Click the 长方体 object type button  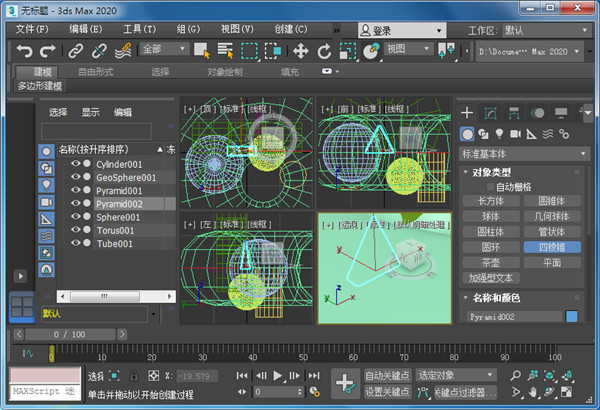click(490, 200)
